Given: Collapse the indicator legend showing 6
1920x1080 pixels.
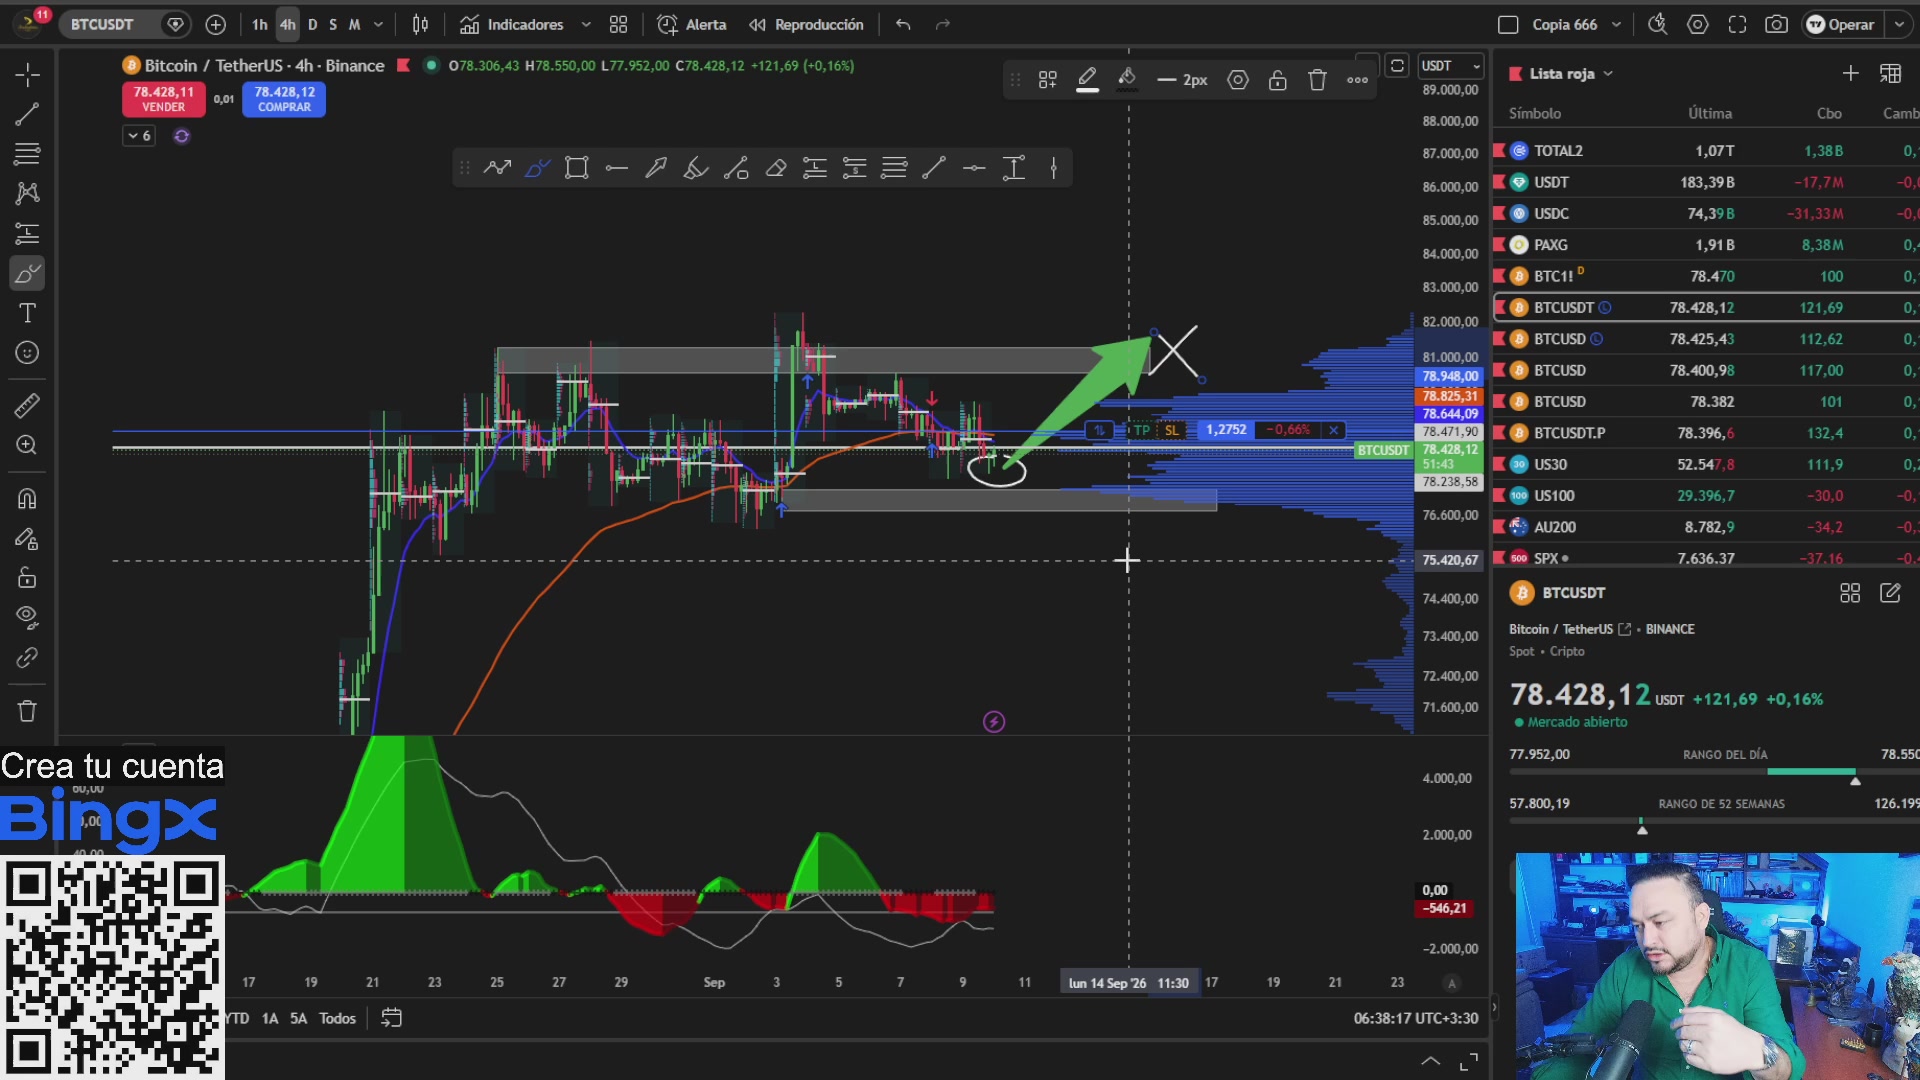Looking at the screenshot, I should click(139, 135).
